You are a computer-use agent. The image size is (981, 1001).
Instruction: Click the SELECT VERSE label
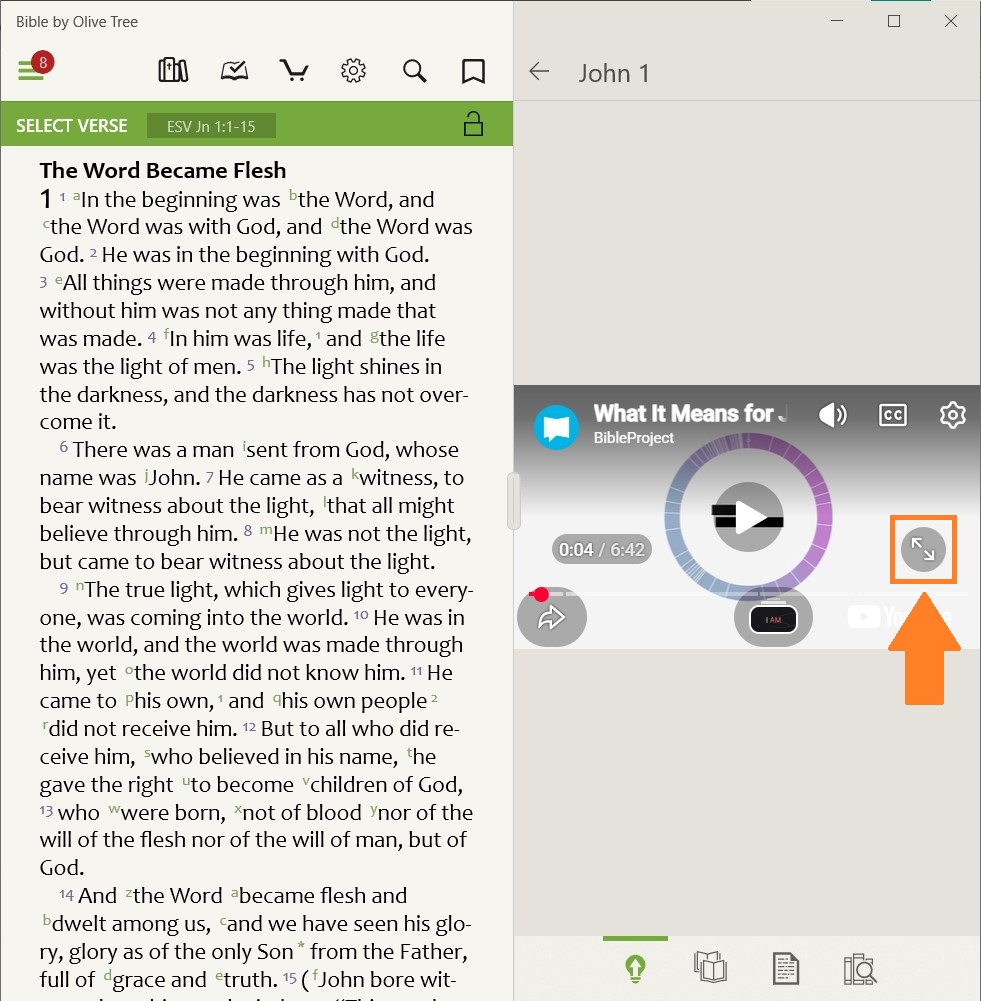pos(71,126)
